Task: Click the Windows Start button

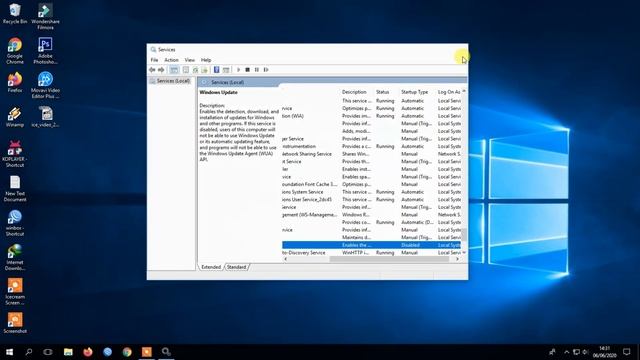Action: [9, 352]
